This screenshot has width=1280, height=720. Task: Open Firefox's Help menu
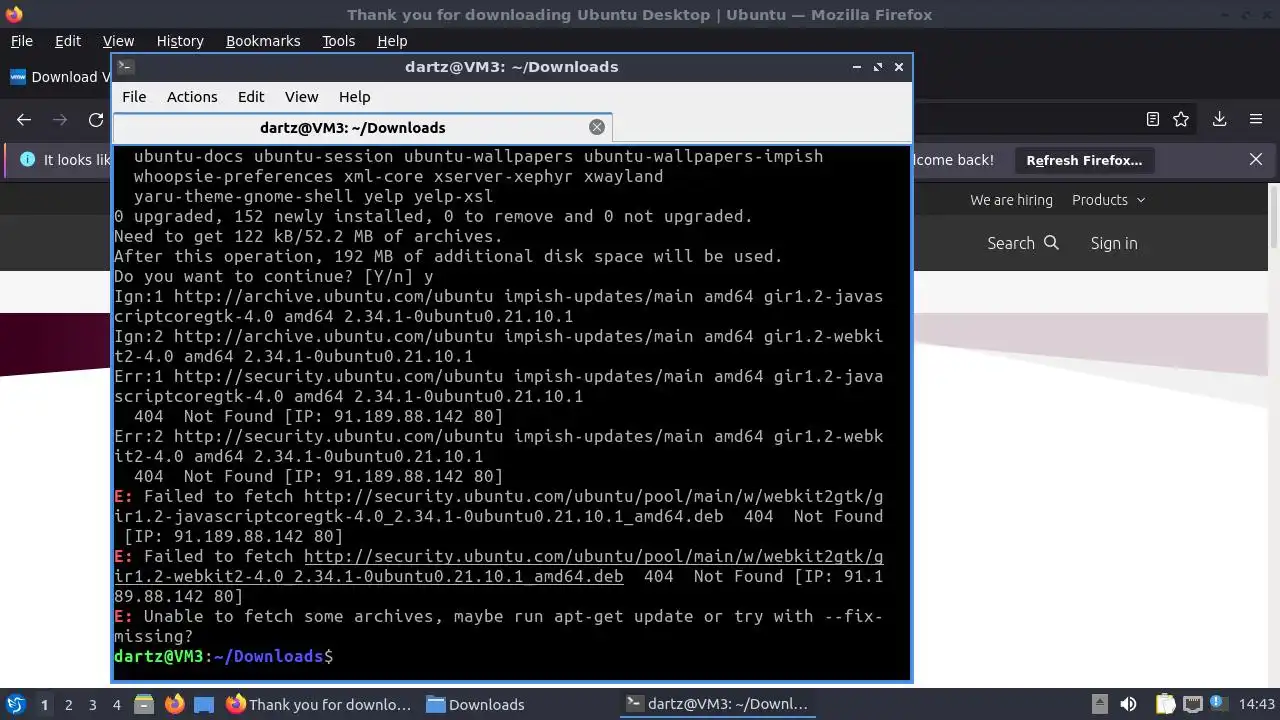(392, 41)
